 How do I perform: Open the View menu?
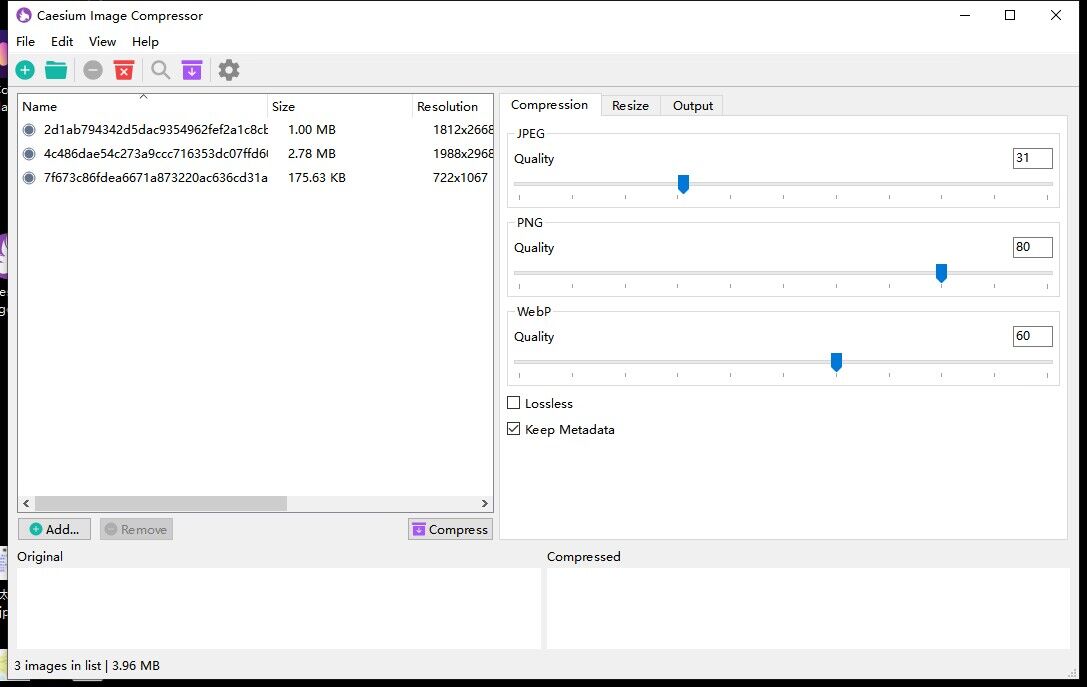tap(103, 42)
